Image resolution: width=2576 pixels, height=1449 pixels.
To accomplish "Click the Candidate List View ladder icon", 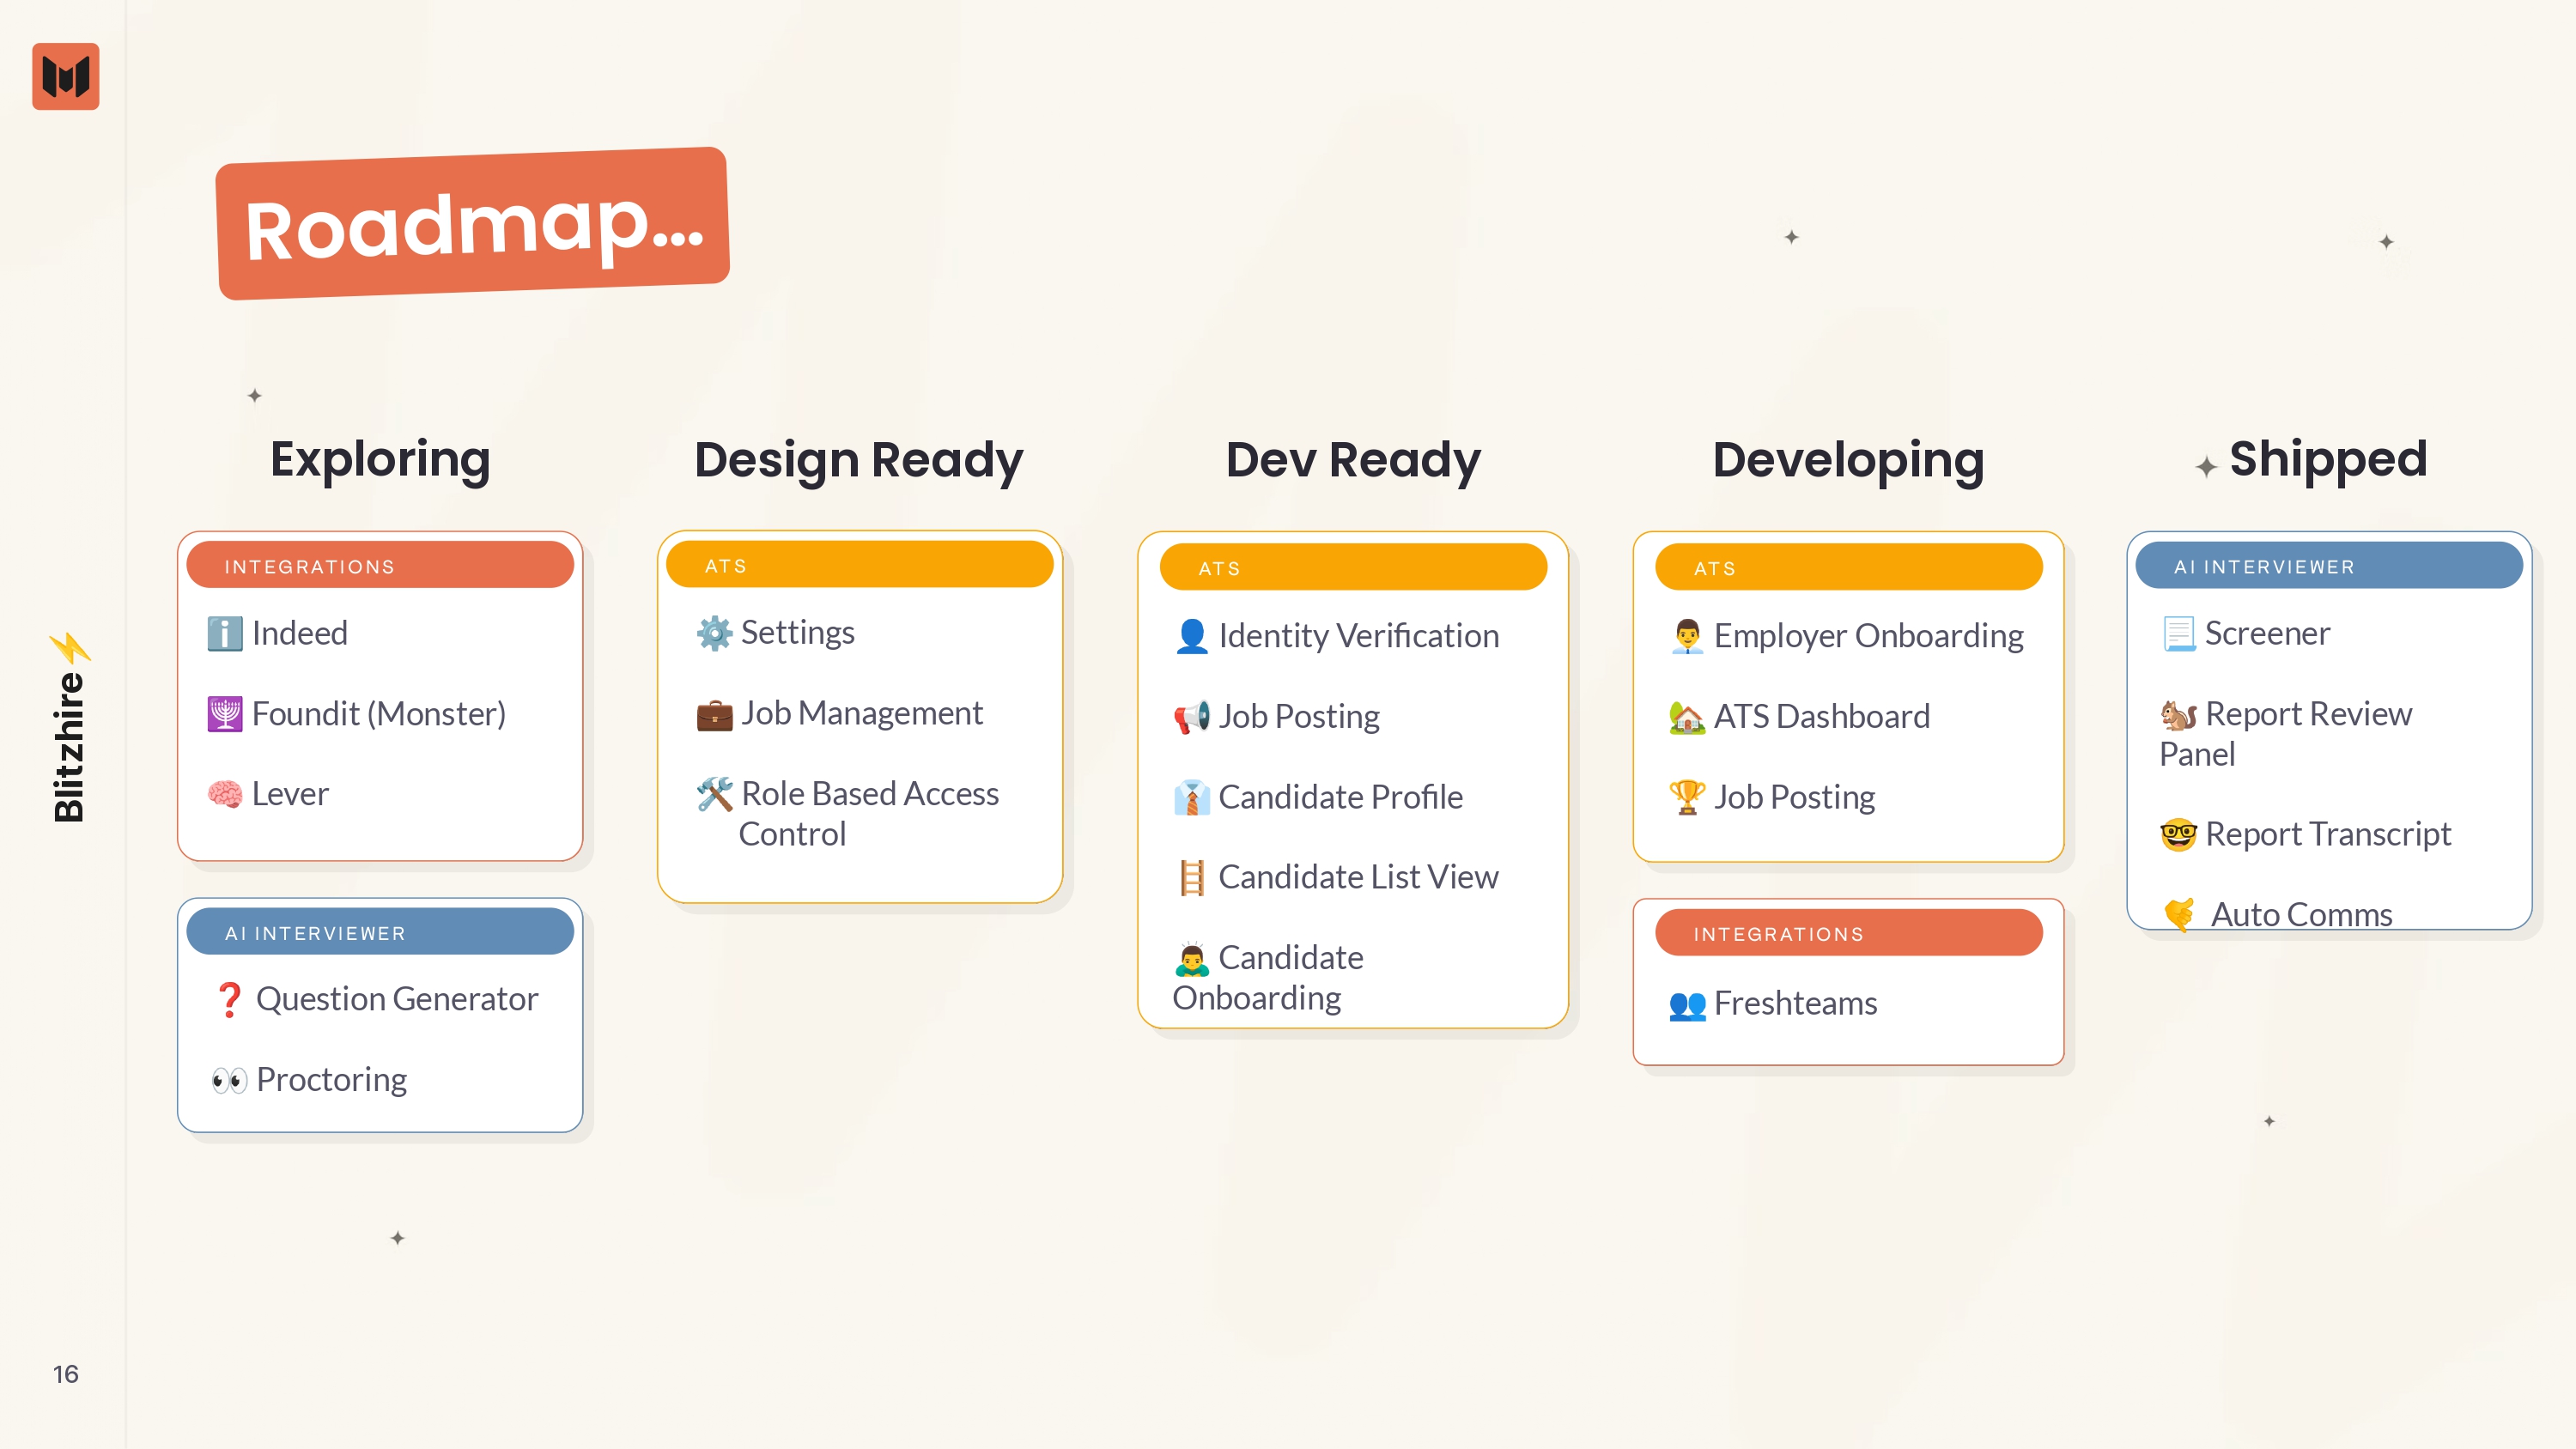I will coord(1192,877).
